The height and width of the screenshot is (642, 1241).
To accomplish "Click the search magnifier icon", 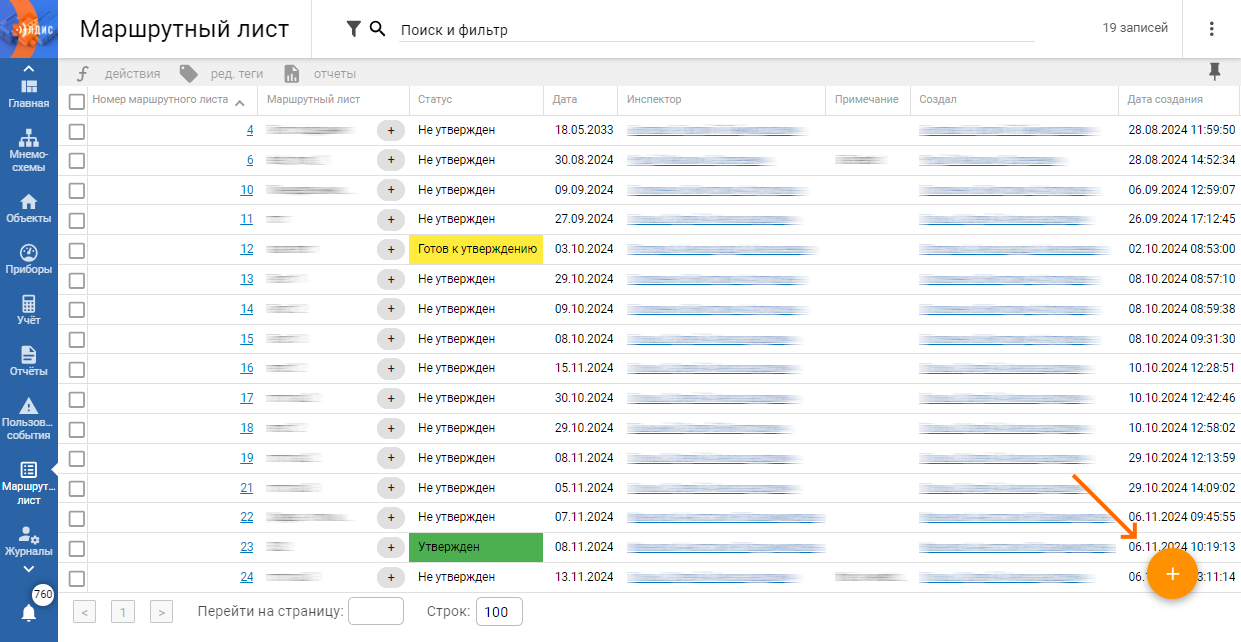I will [377, 29].
